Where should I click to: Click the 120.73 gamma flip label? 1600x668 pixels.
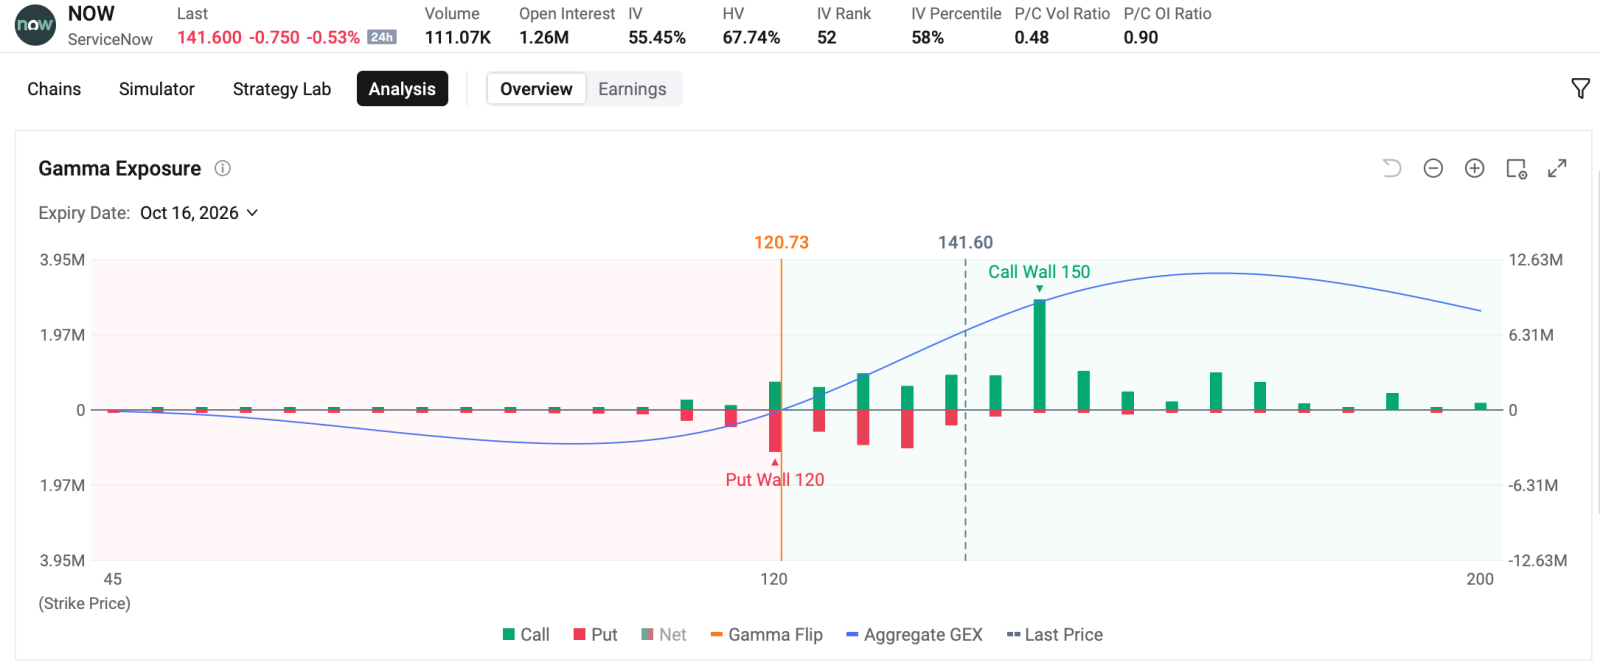(781, 242)
